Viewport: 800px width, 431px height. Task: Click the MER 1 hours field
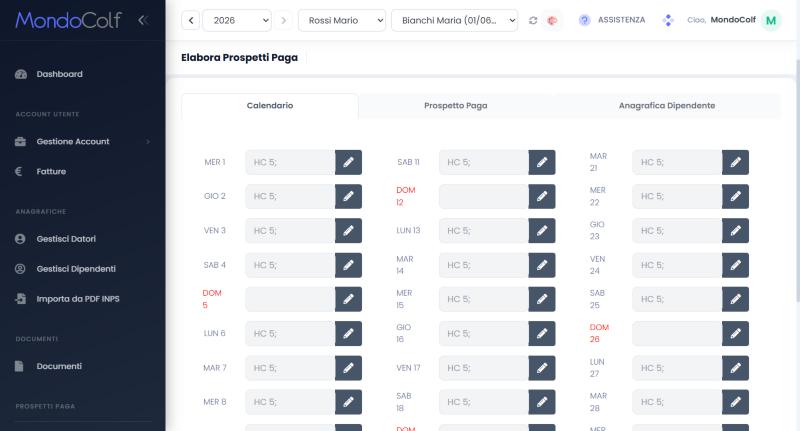(290, 162)
